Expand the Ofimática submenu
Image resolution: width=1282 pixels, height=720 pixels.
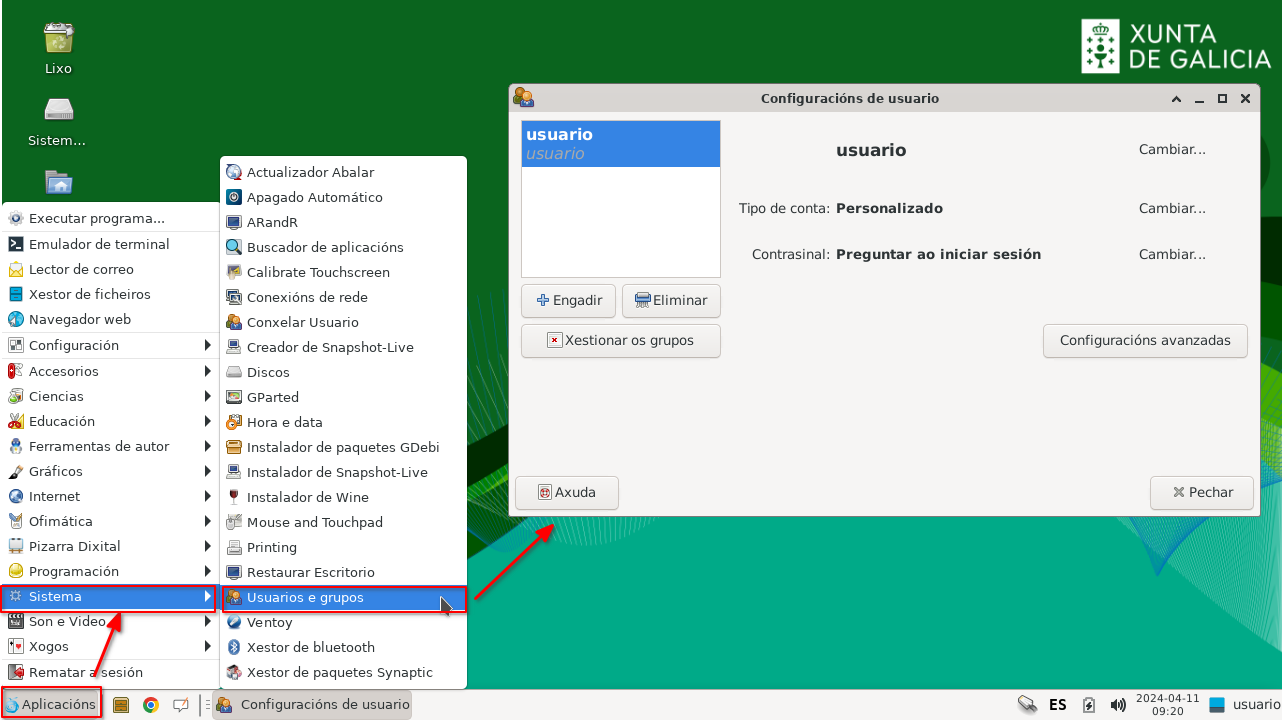click(63, 521)
